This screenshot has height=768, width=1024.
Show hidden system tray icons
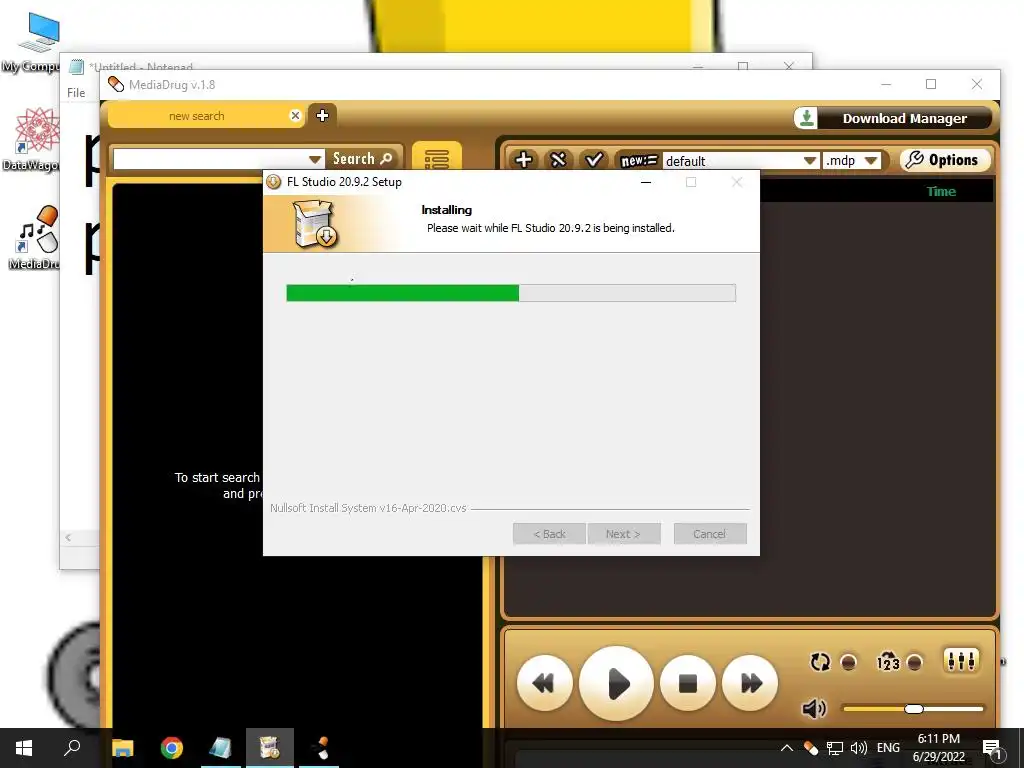[x=787, y=748]
